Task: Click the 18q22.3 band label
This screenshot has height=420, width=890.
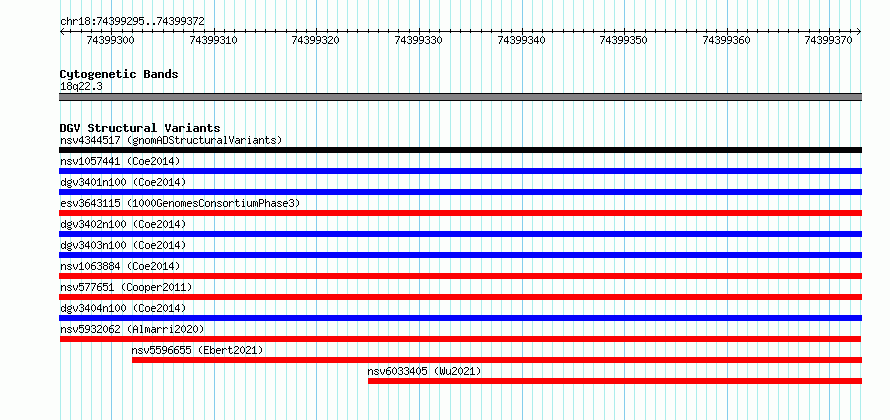Action: (81, 87)
